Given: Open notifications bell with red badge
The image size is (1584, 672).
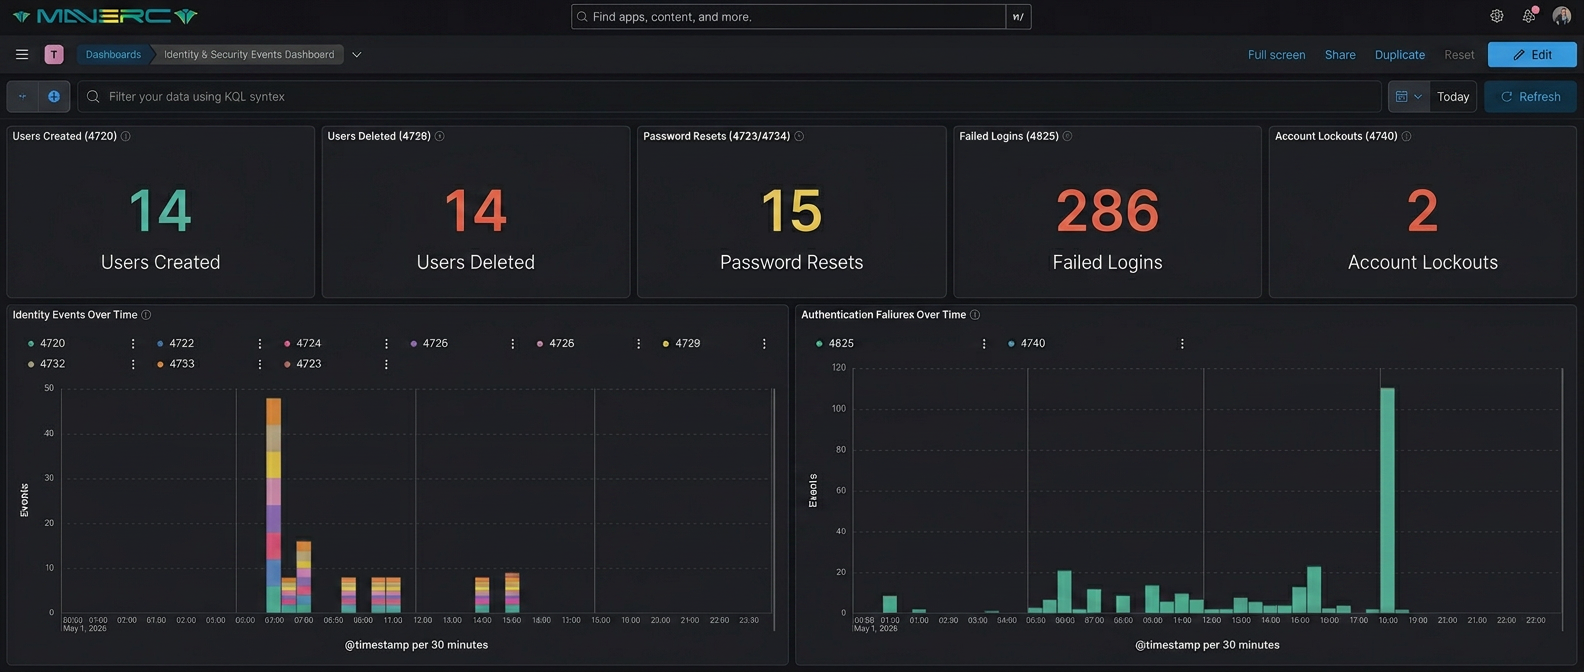Looking at the screenshot, I should pos(1529,16).
